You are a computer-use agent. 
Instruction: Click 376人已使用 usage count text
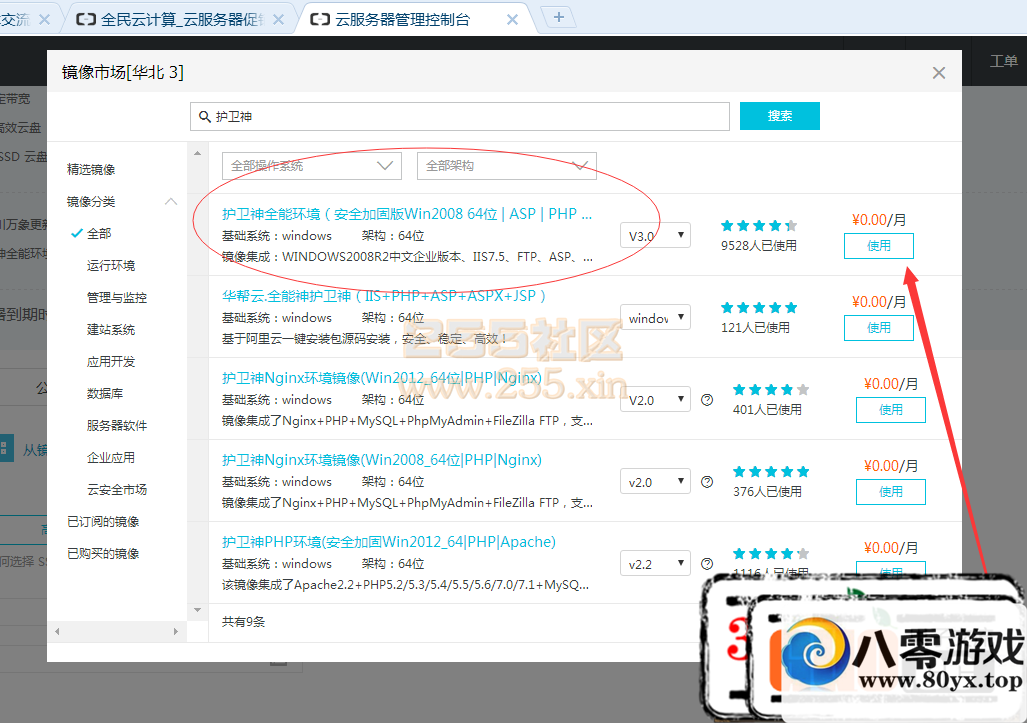click(767, 492)
